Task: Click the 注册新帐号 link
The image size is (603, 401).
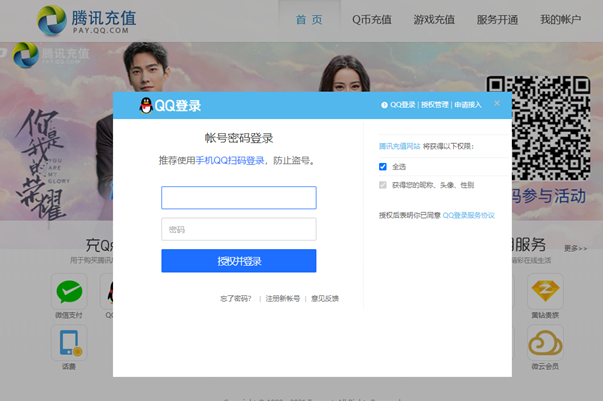Action: 283,298
